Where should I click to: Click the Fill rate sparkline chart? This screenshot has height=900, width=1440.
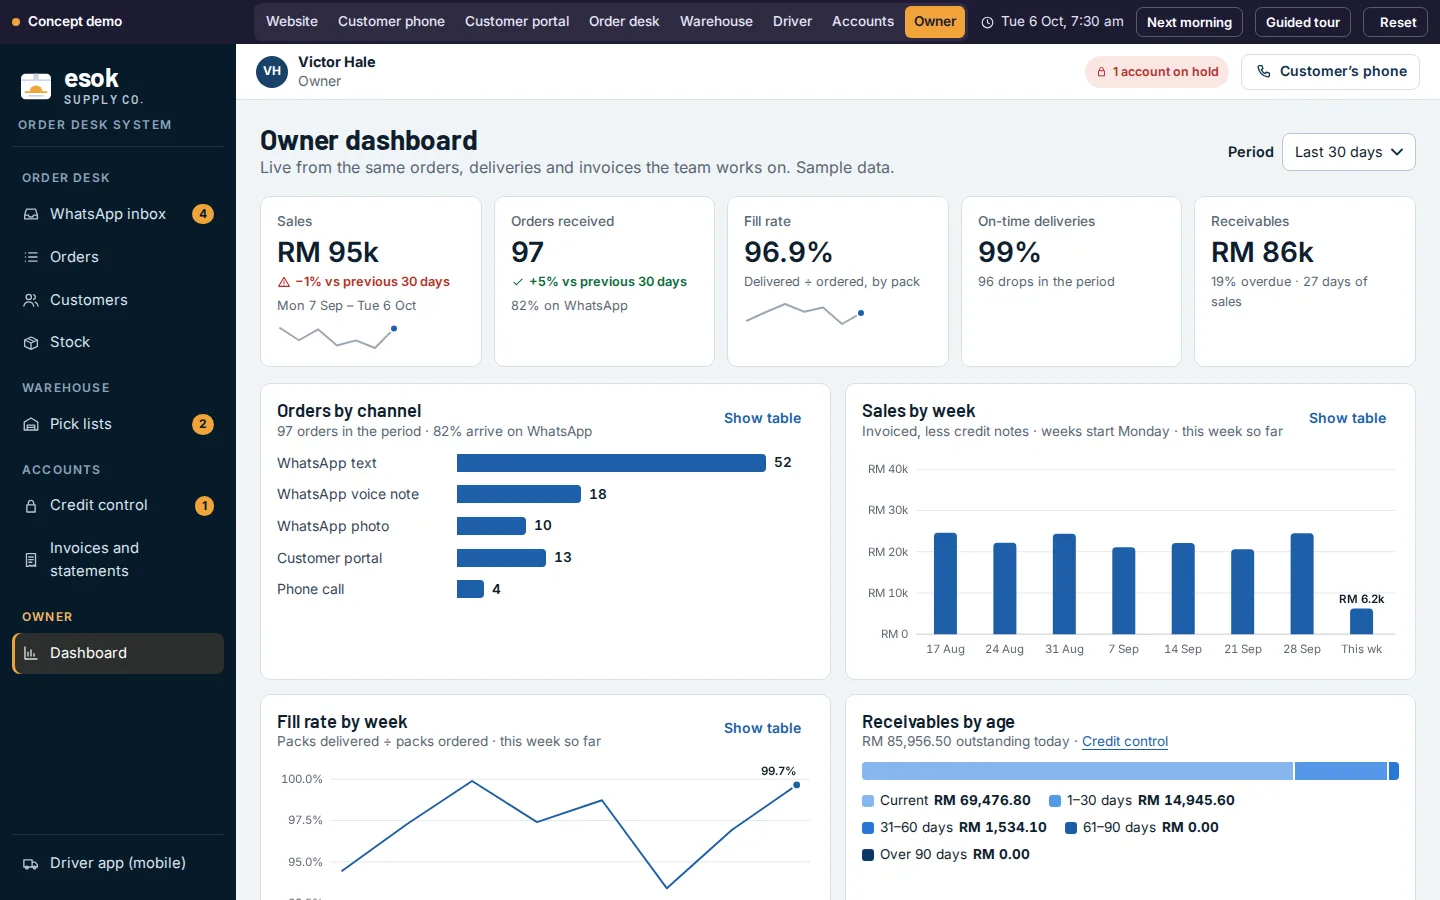pos(805,314)
